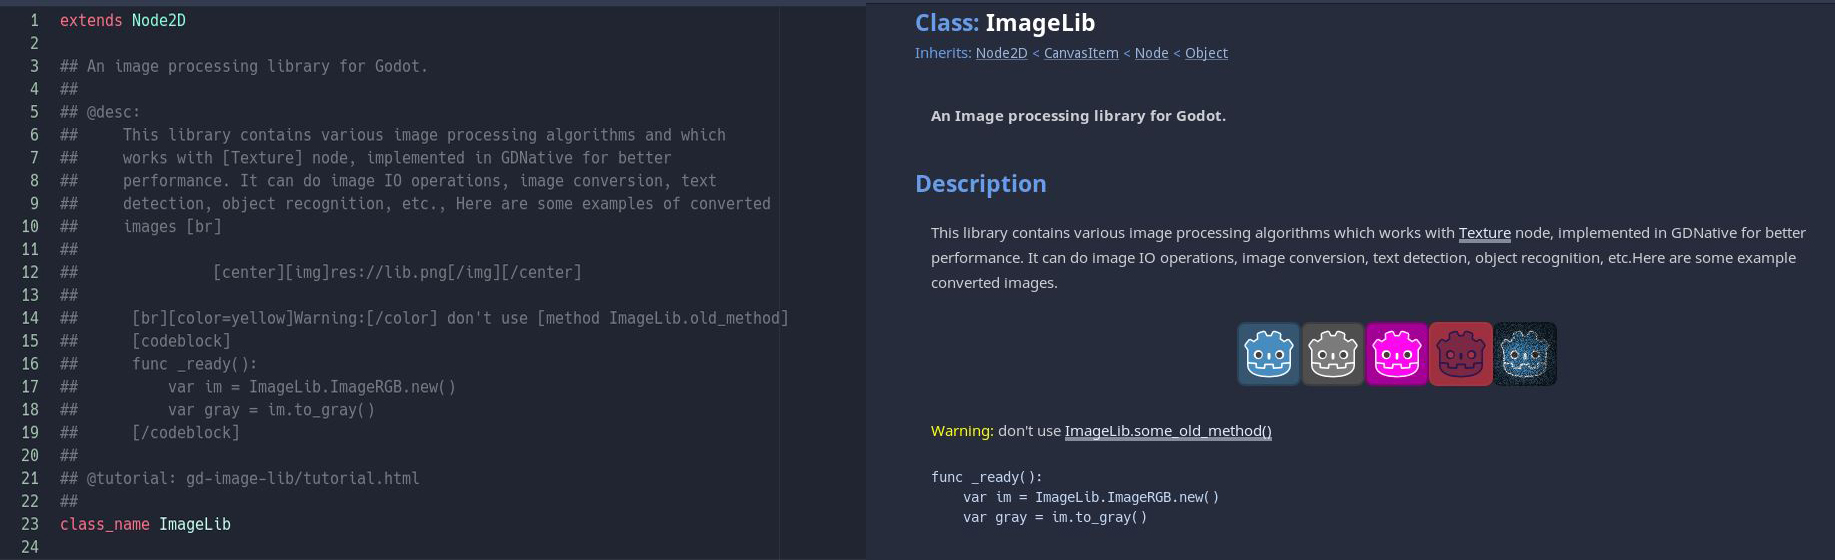Click the noisy dark-blue Godot logo image
Image resolution: width=1835 pixels, height=560 pixels.
click(1525, 354)
